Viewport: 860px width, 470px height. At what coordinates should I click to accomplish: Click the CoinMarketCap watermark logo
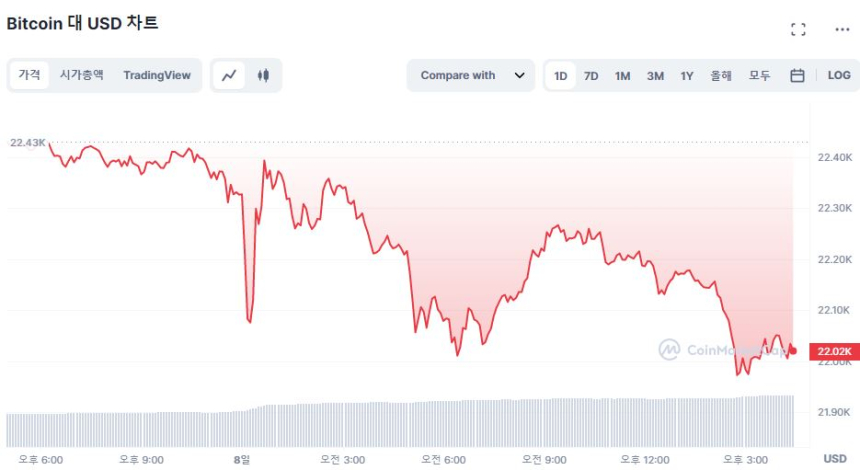pos(669,349)
